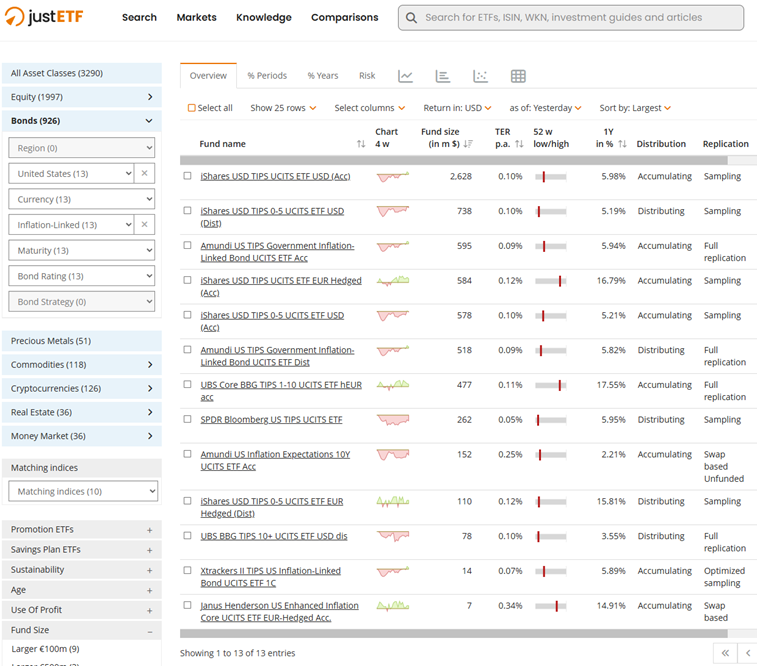Tick the Select all checkbox

click(x=192, y=108)
